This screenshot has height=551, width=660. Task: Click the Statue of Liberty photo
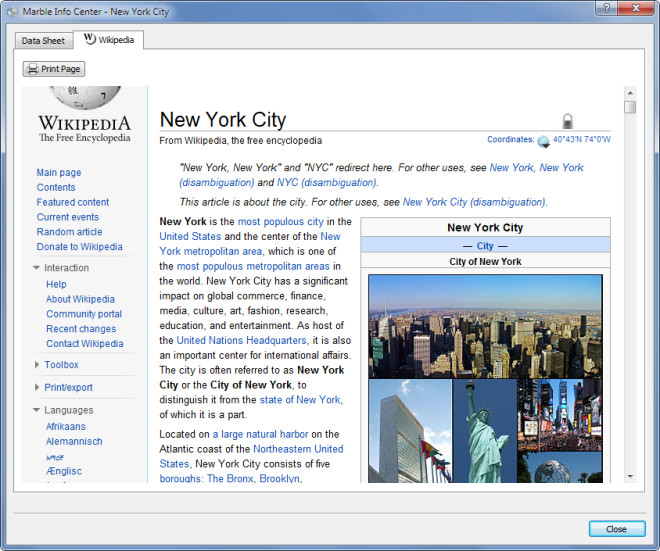485,431
